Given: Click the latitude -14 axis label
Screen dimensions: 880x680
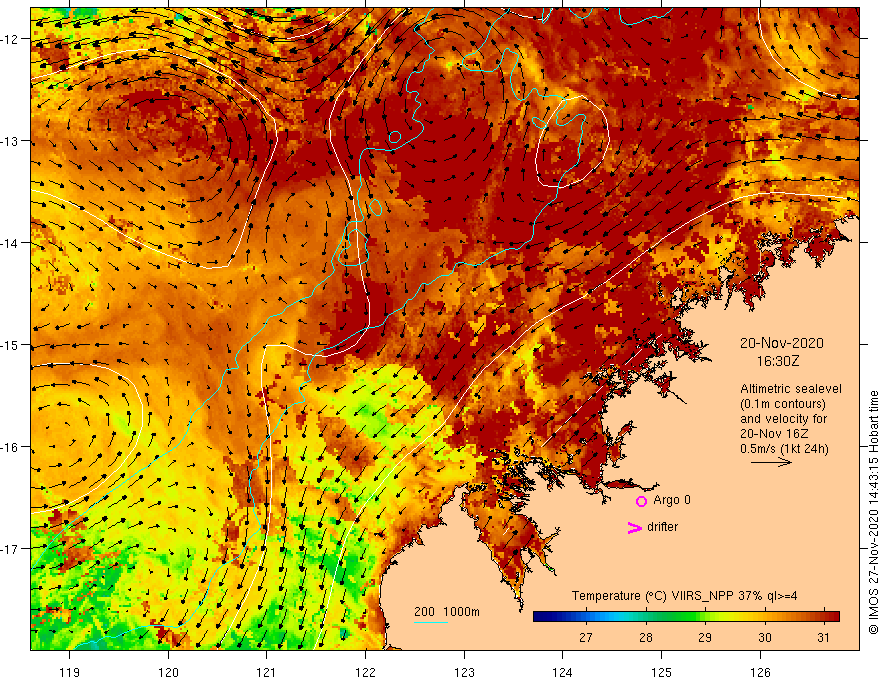Looking at the screenshot, I should coord(10,243).
